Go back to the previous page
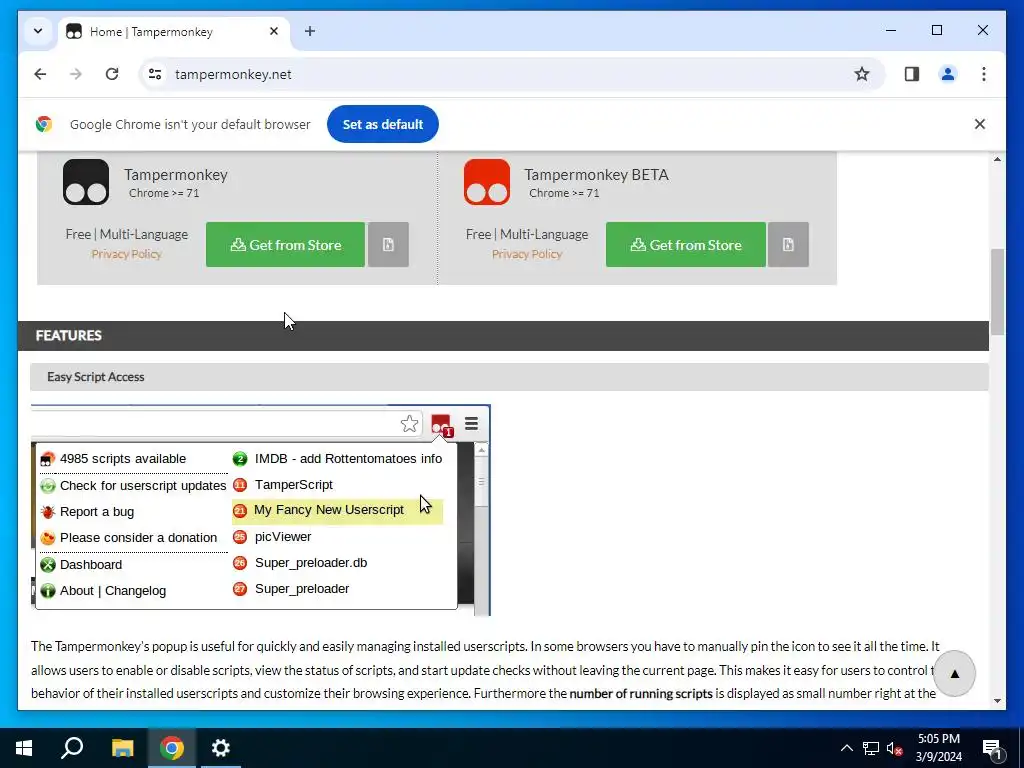This screenshot has width=1024, height=768. (x=40, y=74)
